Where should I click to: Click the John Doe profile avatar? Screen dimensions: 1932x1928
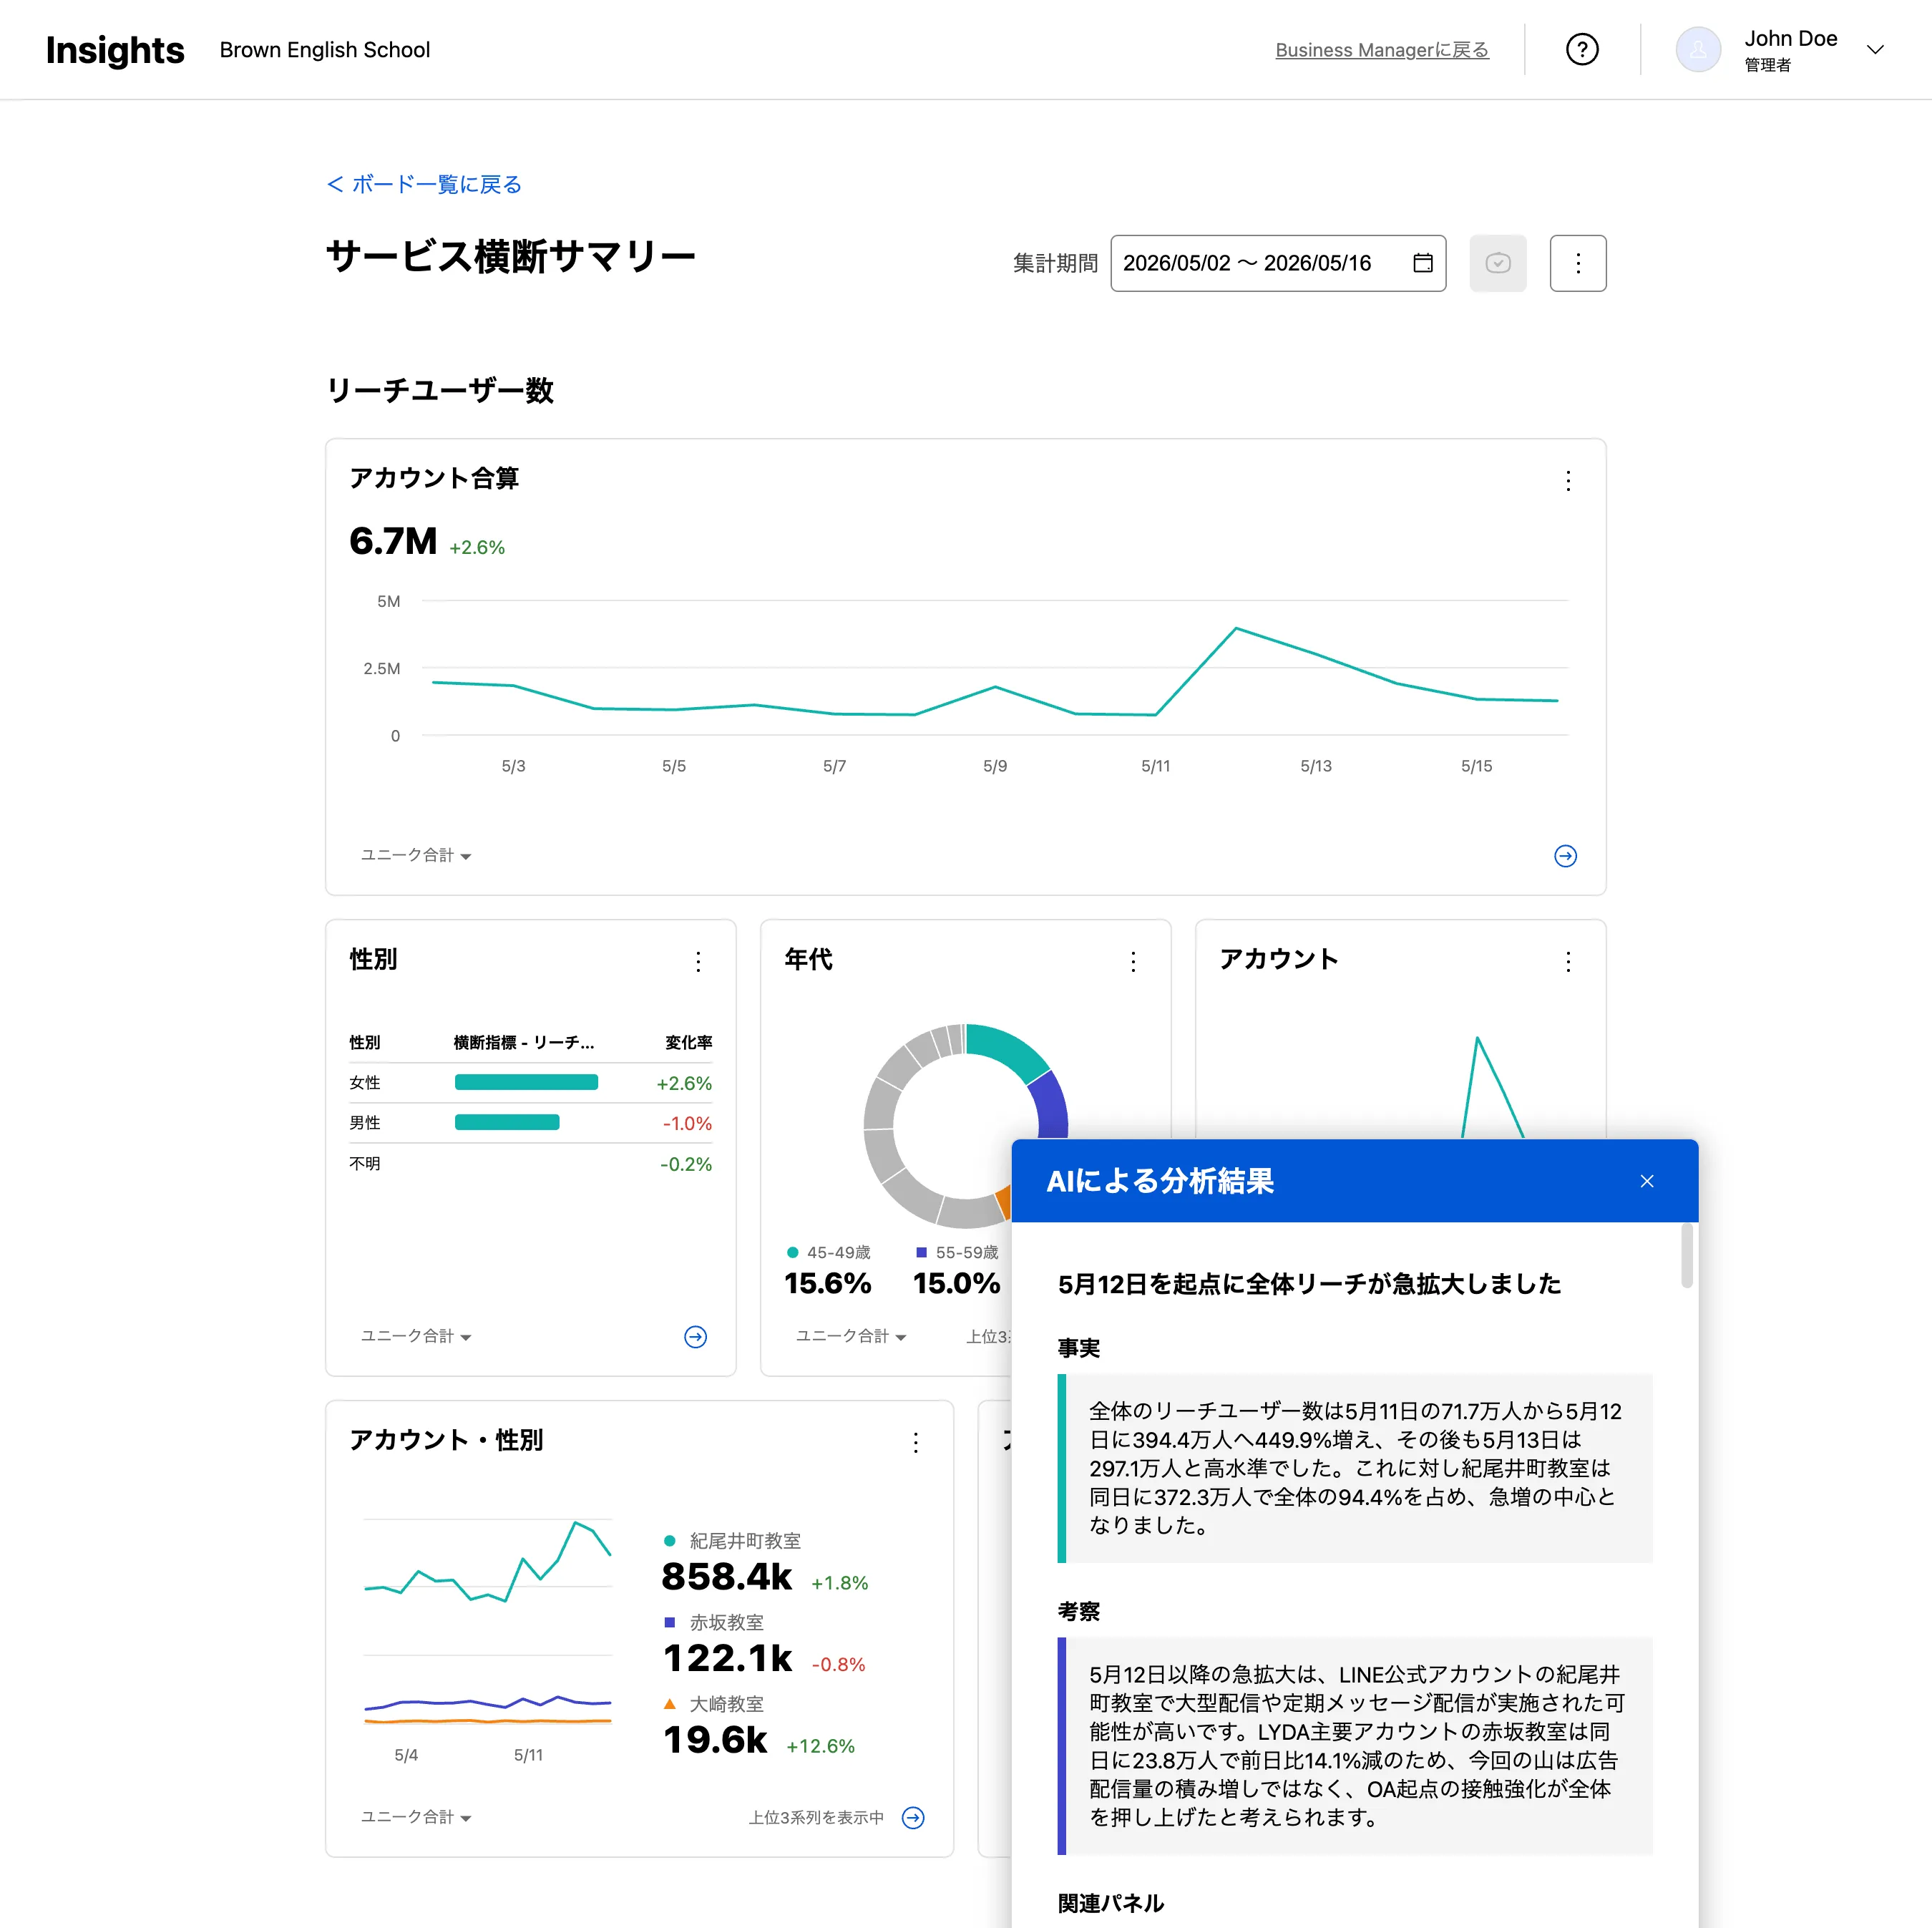(1698, 49)
